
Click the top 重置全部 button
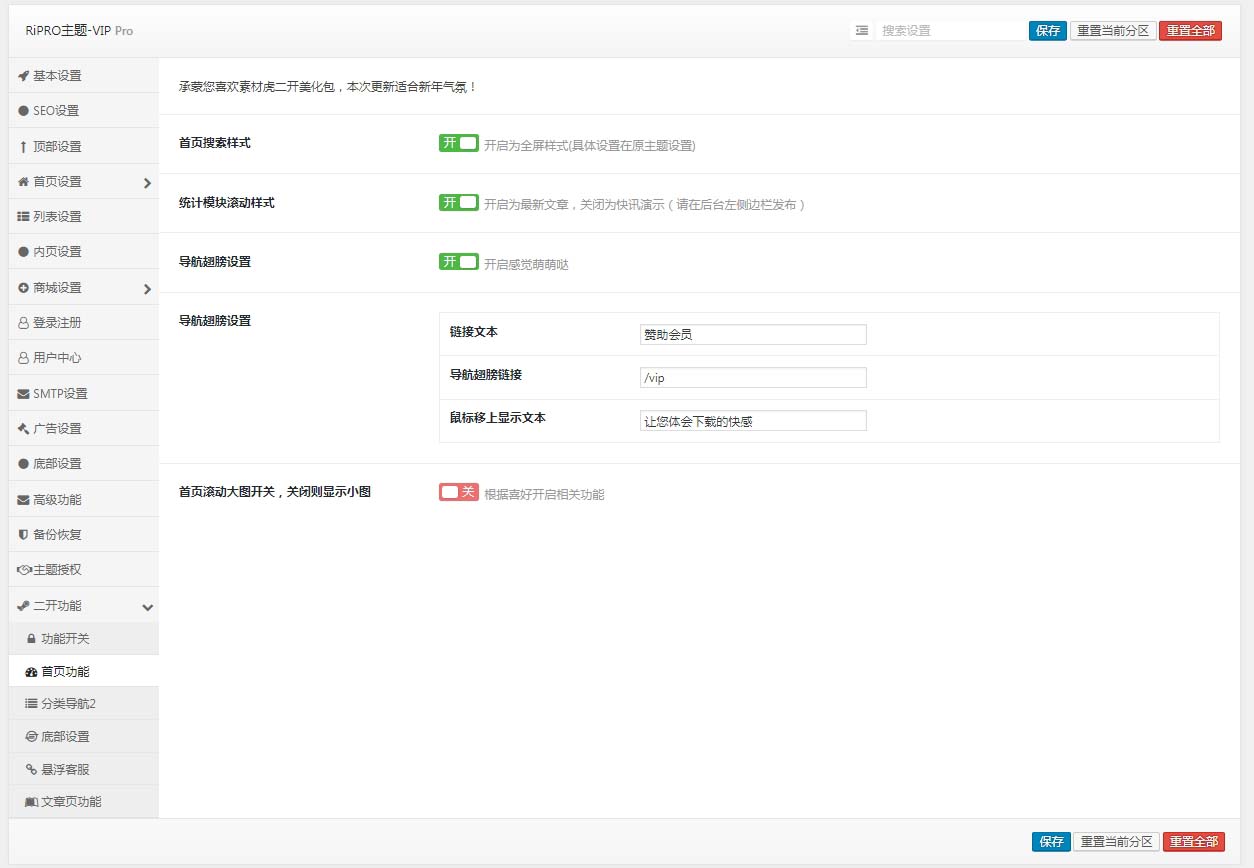[1191, 31]
